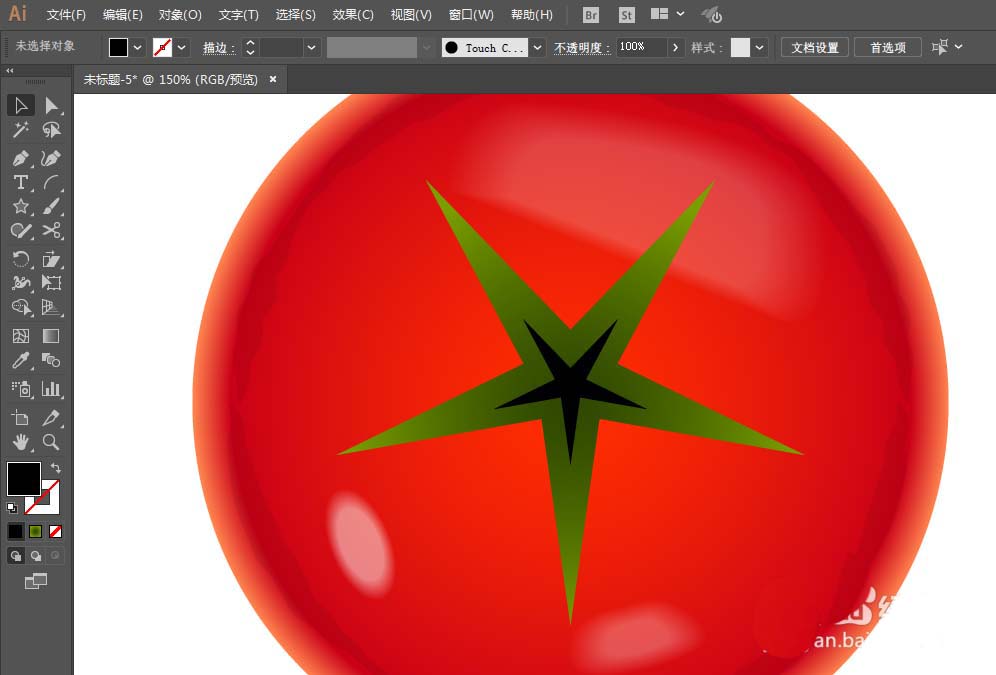The image size is (996, 675).
Task: Activate the Perspective Grid tool
Action: [51, 307]
